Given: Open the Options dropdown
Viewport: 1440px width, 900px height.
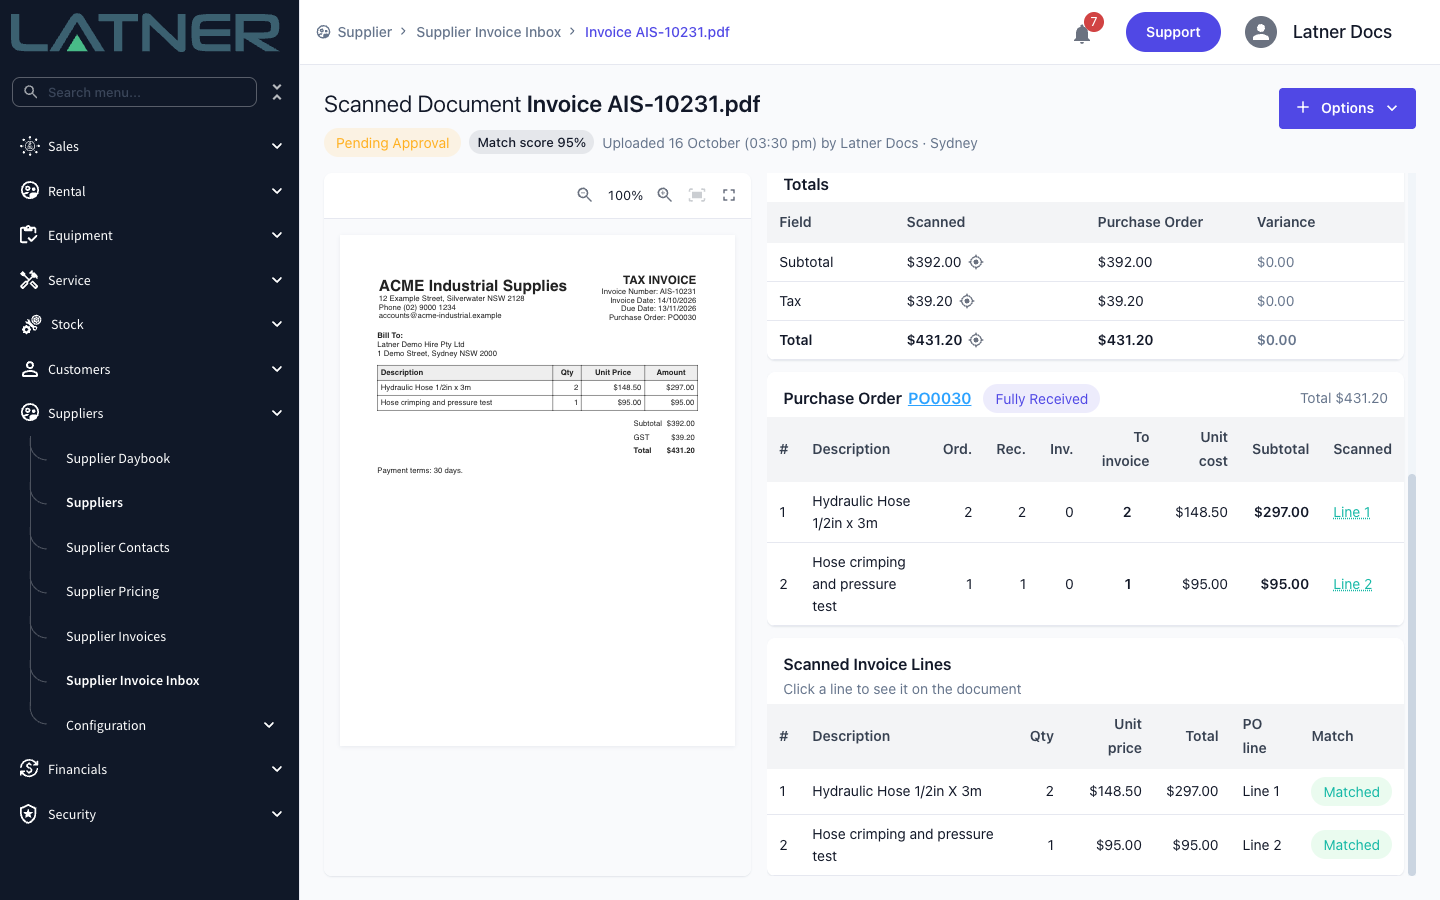Looking at the screenshot, I should coord(1347,108).
